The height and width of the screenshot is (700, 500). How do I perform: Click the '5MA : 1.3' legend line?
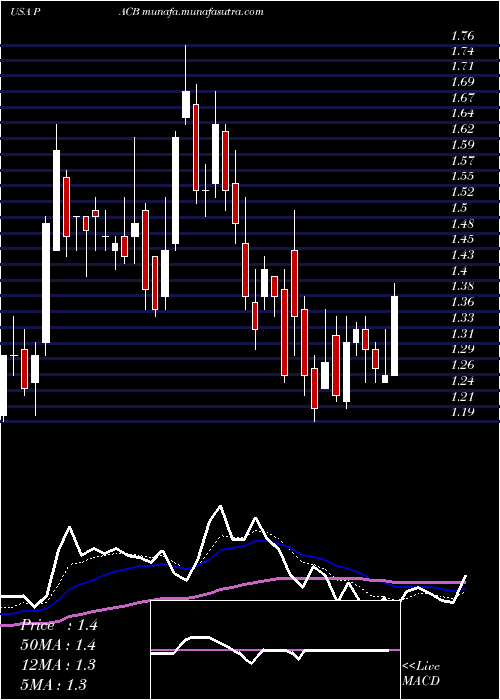pos(54,684)
